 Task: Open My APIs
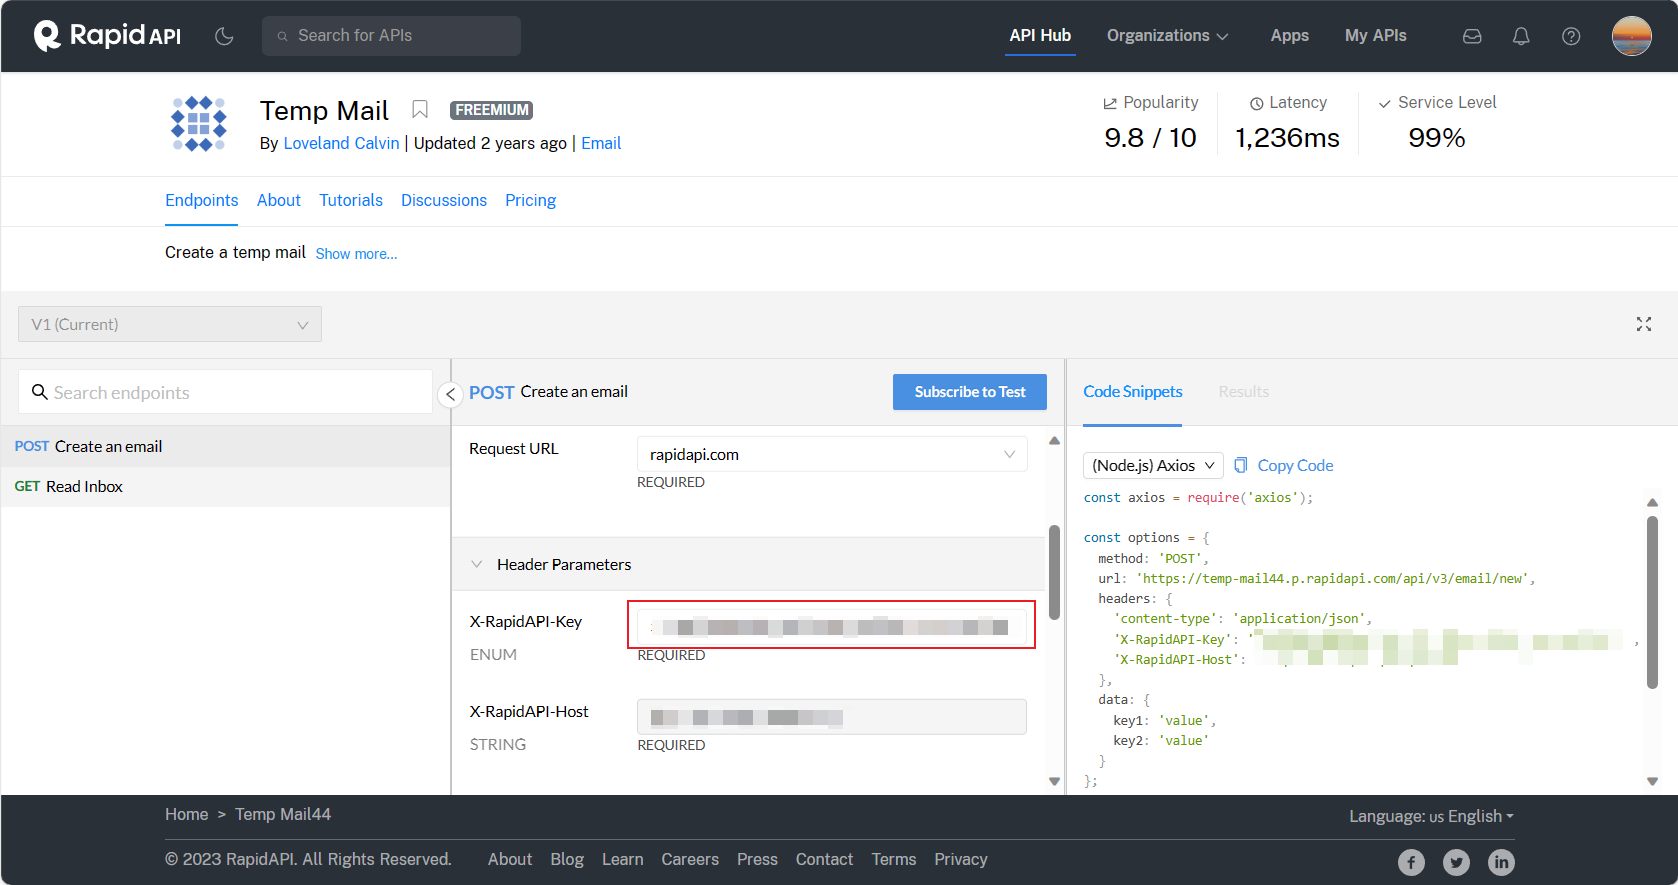1375,35
